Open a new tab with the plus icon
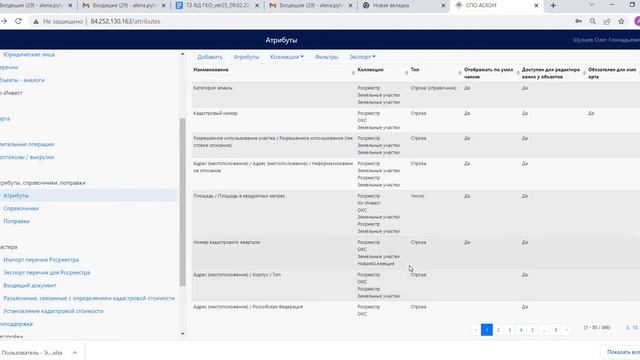 [x=553, y=6]
